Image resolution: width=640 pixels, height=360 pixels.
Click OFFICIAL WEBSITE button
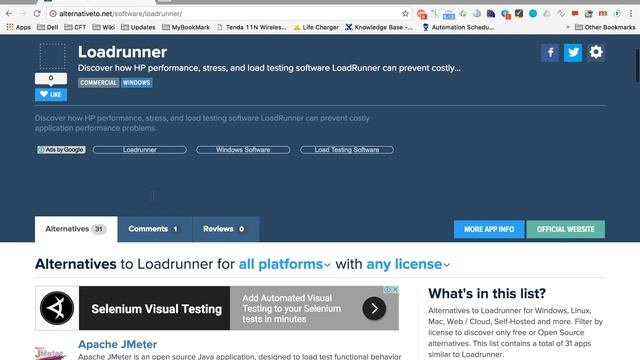pyautogui.click(x=566, y=229)
